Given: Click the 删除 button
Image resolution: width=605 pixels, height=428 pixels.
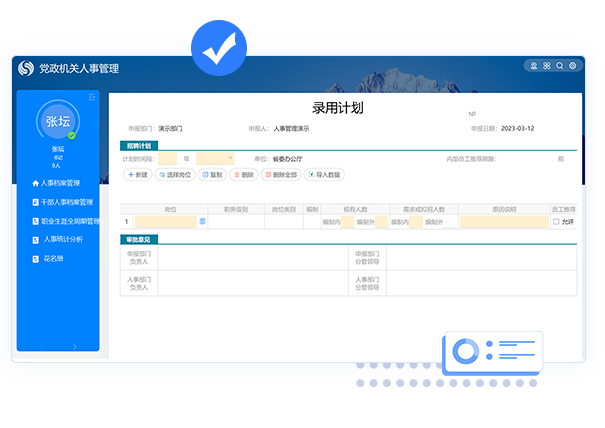Looking at the screenshot, I should [x=244, y=175].
